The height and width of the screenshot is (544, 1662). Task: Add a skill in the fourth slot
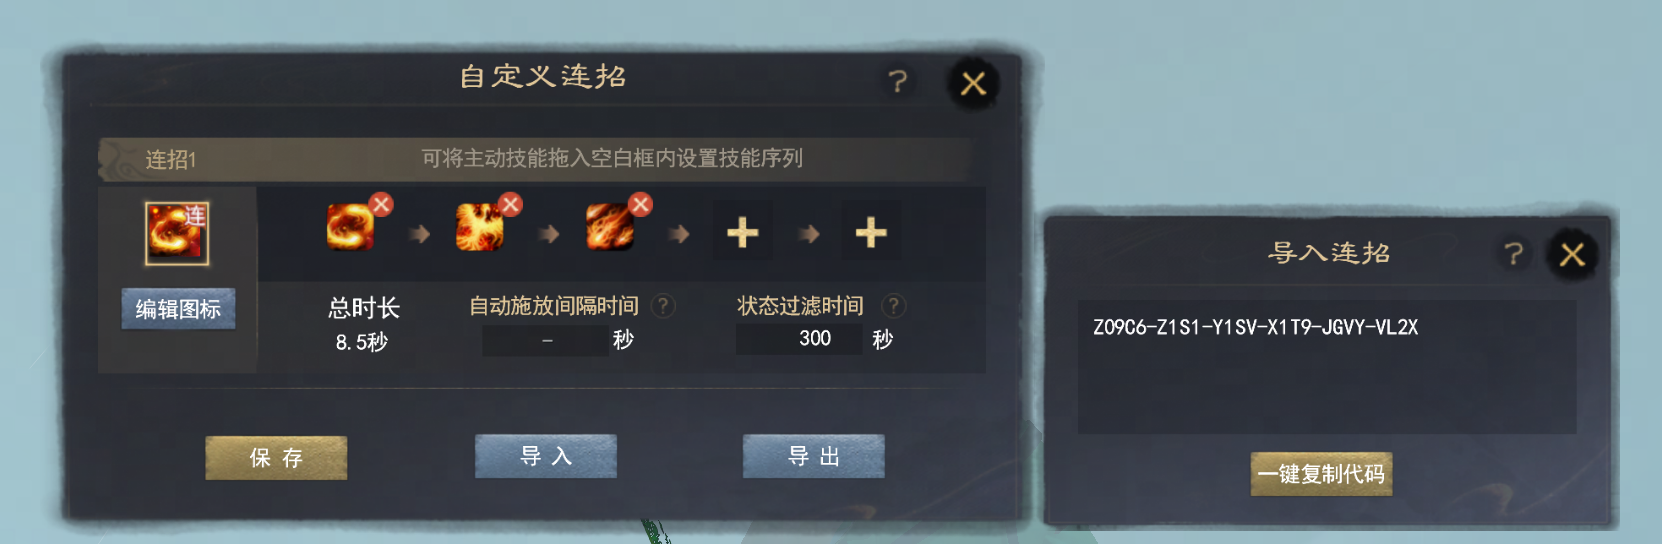pyautogui.click(x=742, y=232)
